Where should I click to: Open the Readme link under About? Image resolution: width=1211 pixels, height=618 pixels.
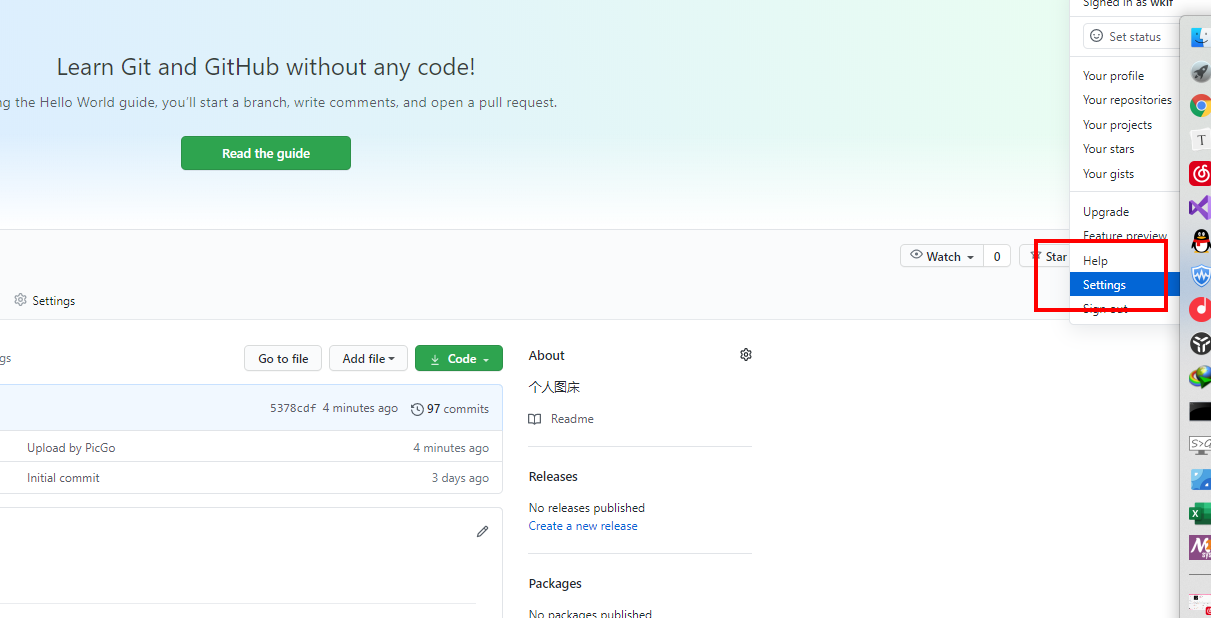[572, 419]
